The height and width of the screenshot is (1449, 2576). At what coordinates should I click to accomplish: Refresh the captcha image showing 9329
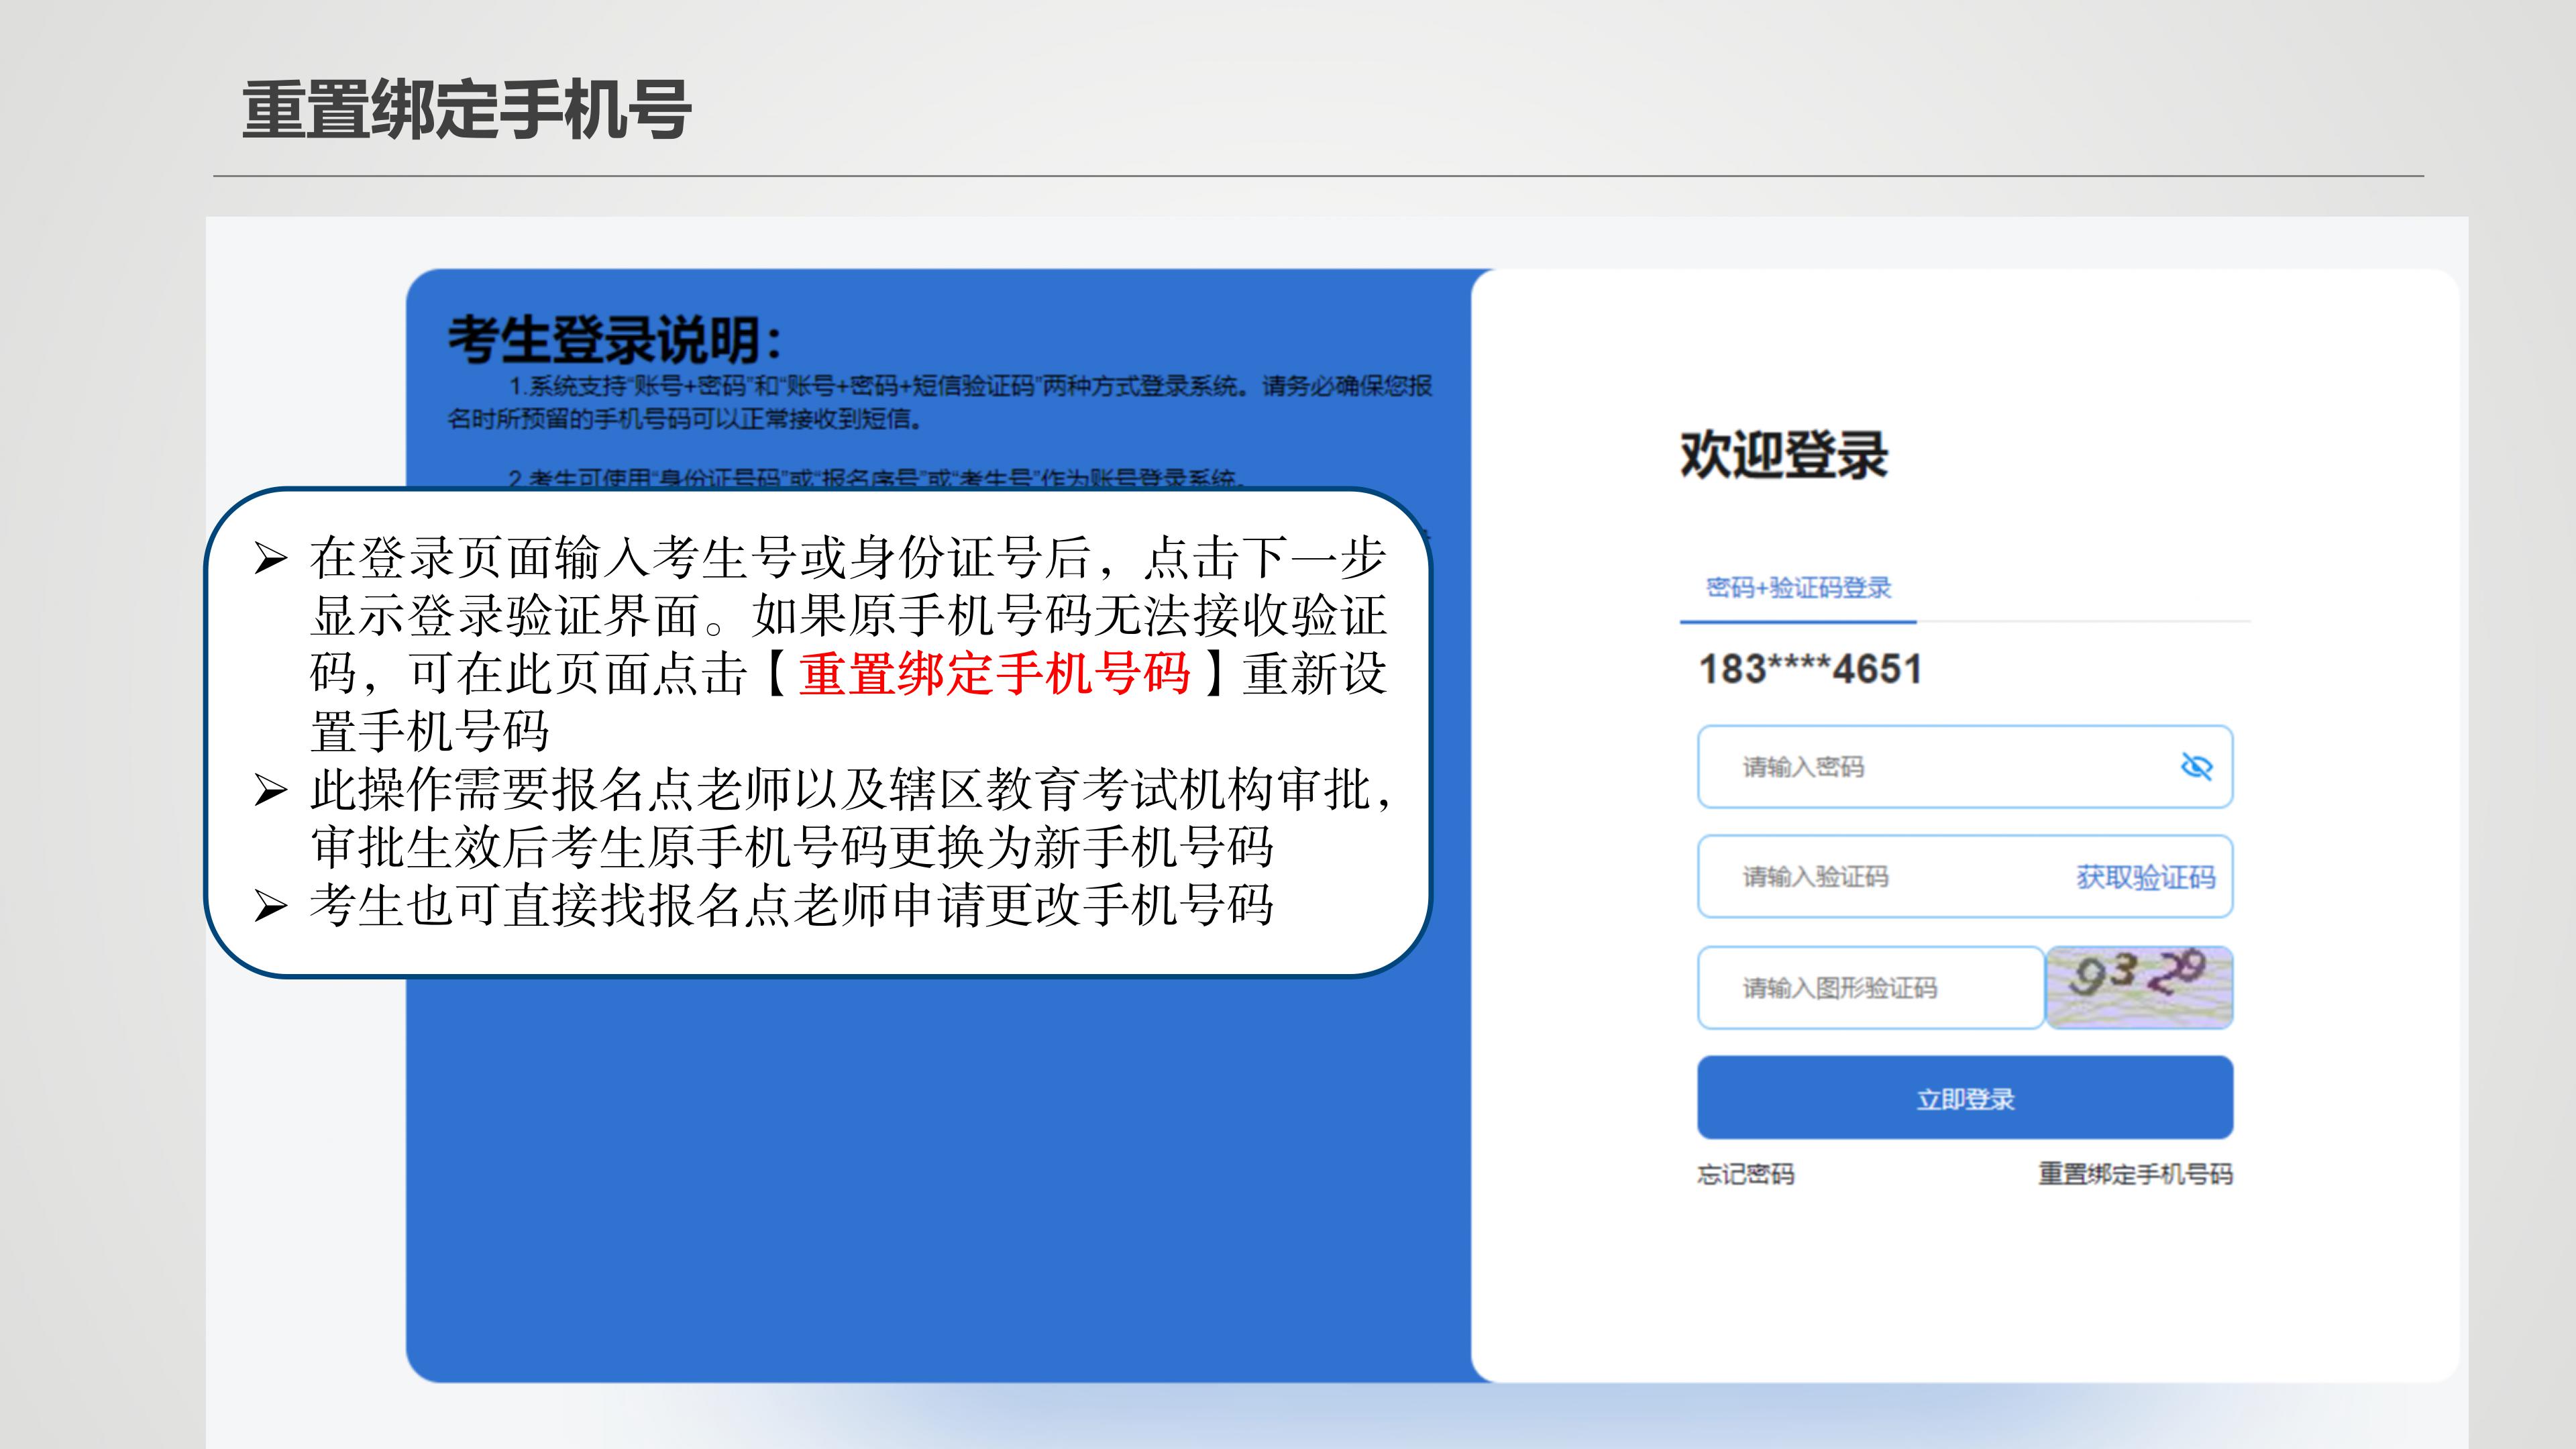pos(2139,987)
